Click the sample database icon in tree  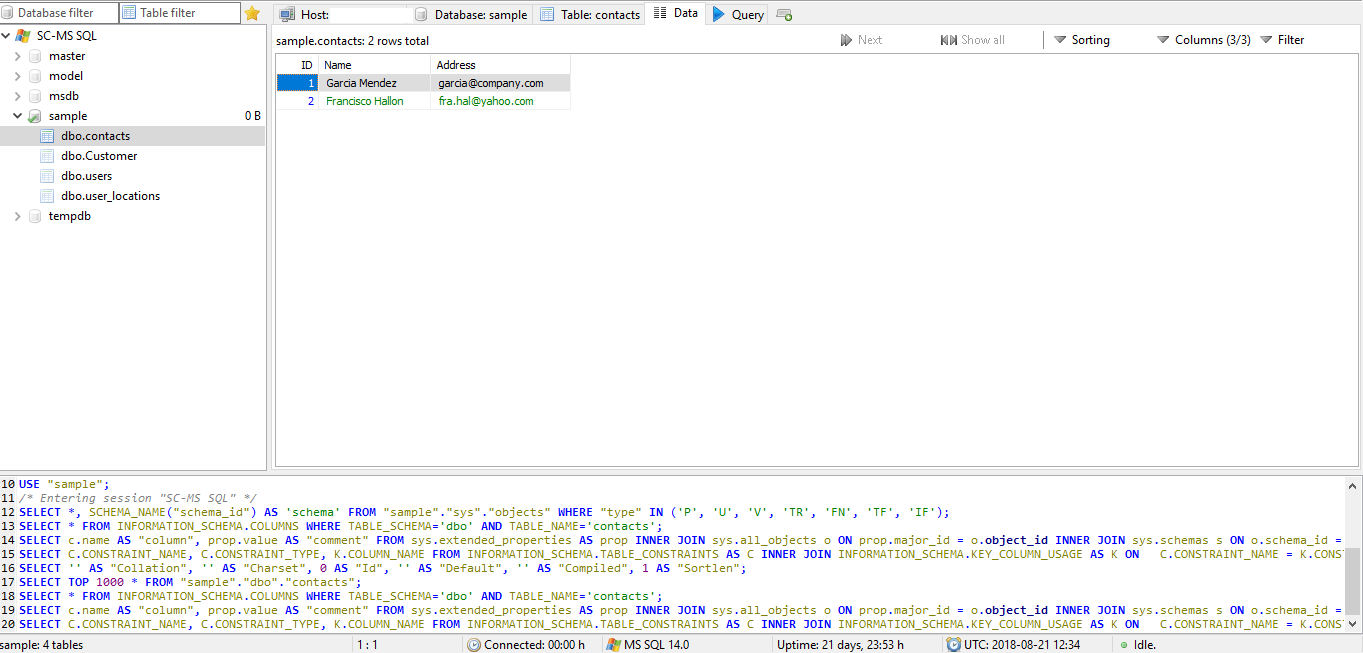point(35,116)
